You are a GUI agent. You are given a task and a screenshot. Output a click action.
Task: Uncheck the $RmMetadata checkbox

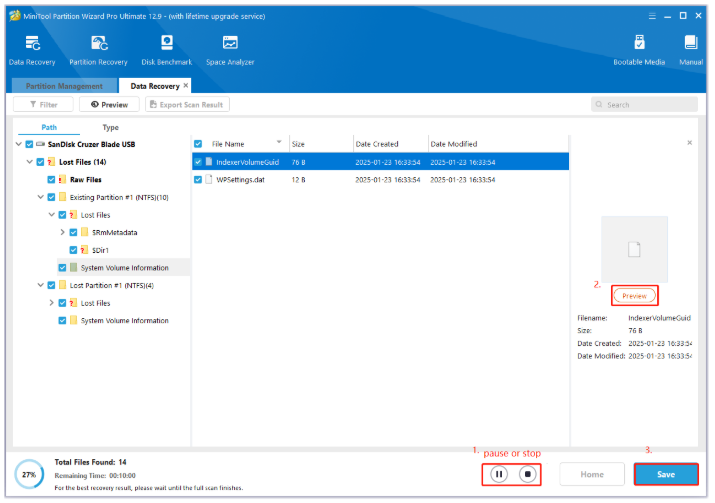[73, 233]
